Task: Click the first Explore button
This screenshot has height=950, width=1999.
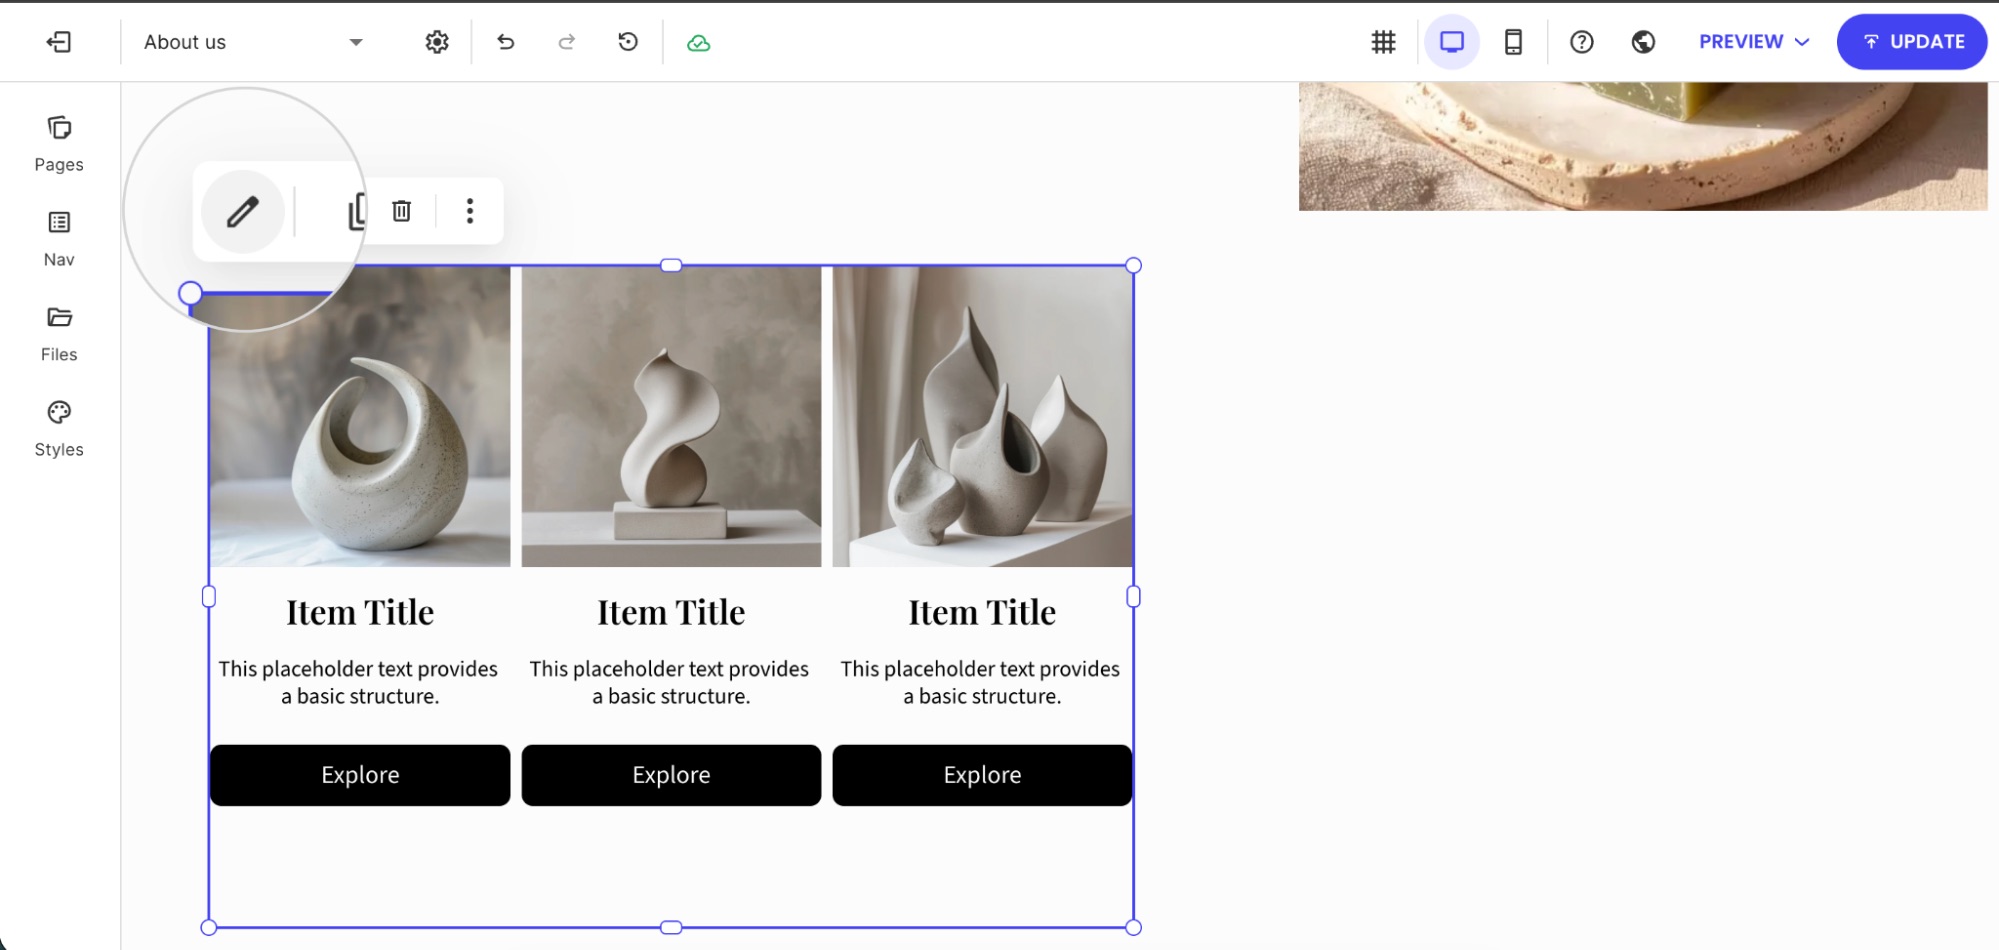Action: pyautogui.click(x=360, y=775)
